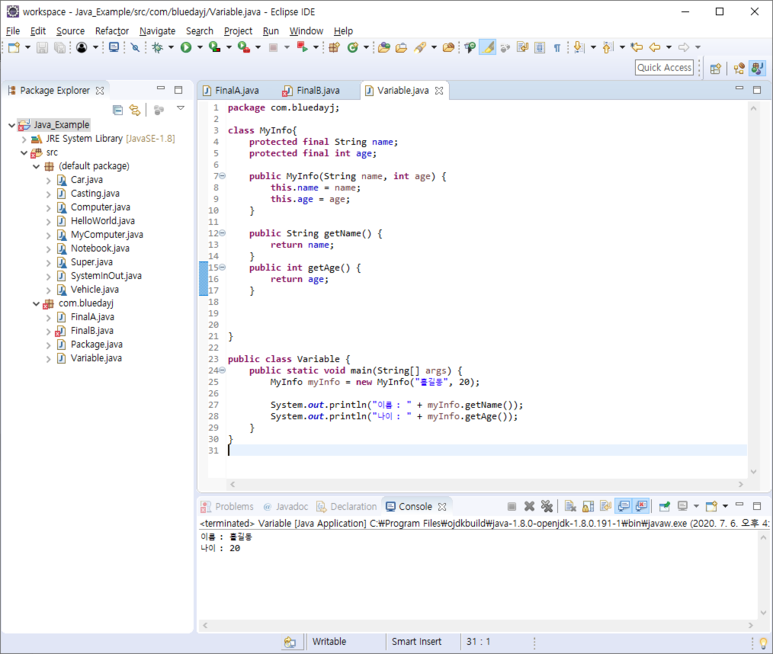Screen dimensions: 773x654
Task: Click the Save toolbar icon
Action: coord(42,47)
